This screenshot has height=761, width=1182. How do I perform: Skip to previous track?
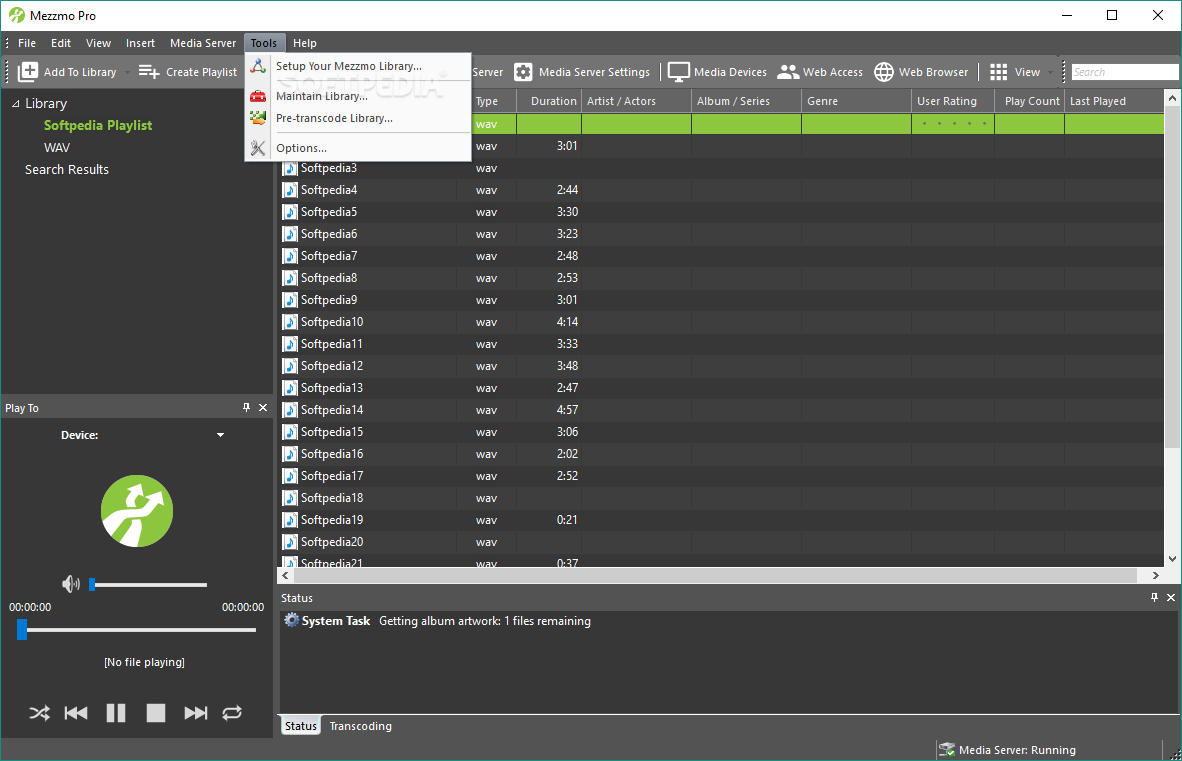pos(76,713)
